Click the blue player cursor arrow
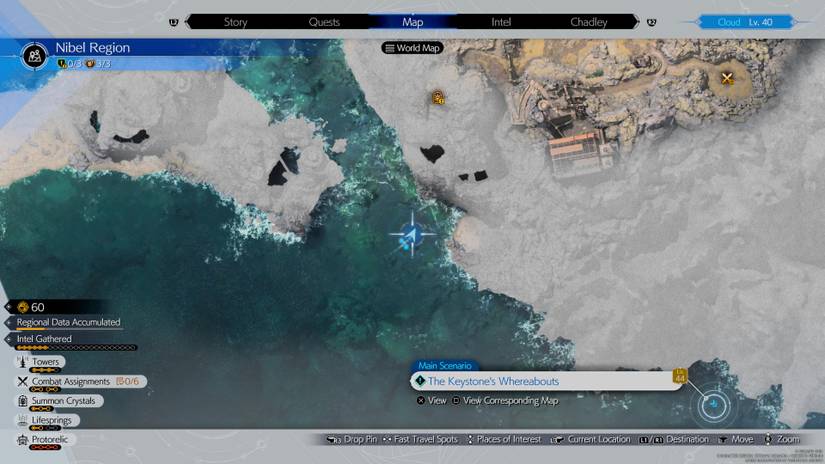The height and width of the screenshot is (464, 825). 410,236
